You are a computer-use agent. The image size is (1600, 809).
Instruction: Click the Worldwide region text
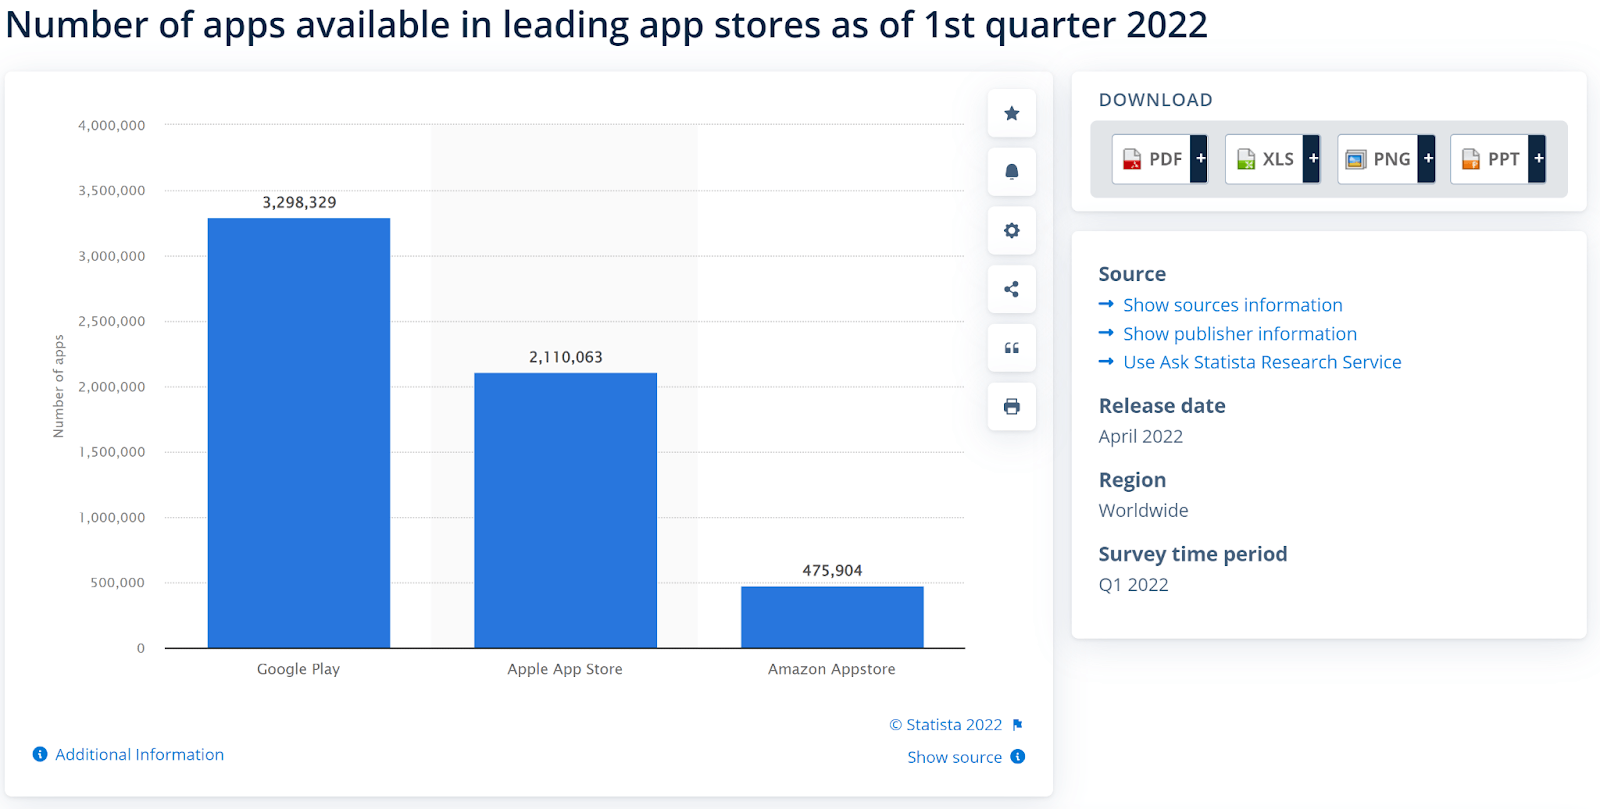click(1143, 510)
